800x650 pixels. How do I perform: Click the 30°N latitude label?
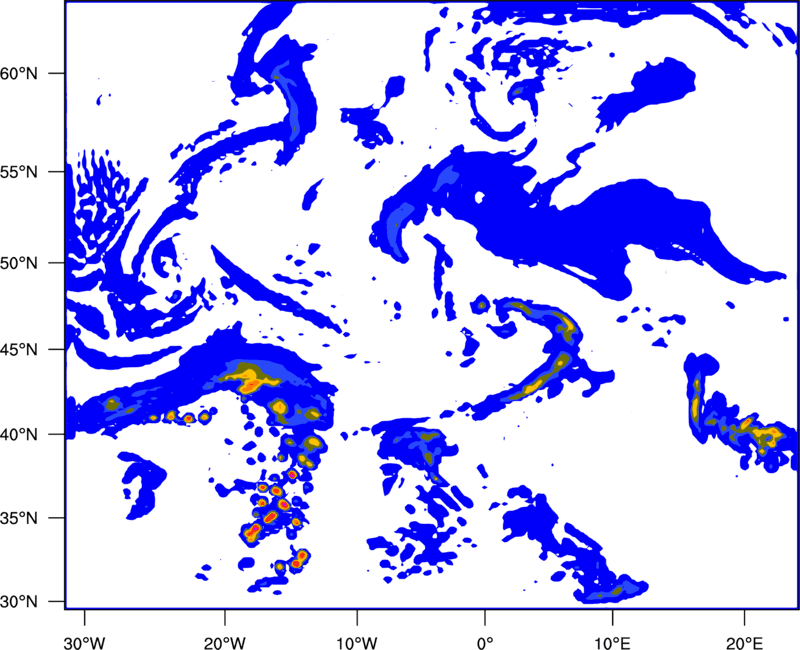[x=19, y=602]
